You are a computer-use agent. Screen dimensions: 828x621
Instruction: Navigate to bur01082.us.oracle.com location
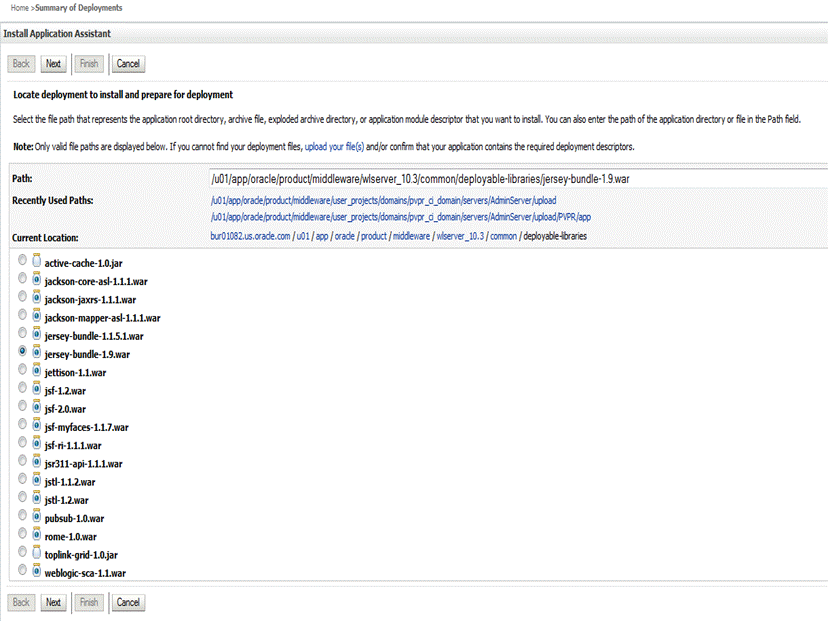click(x=250, y=236)
